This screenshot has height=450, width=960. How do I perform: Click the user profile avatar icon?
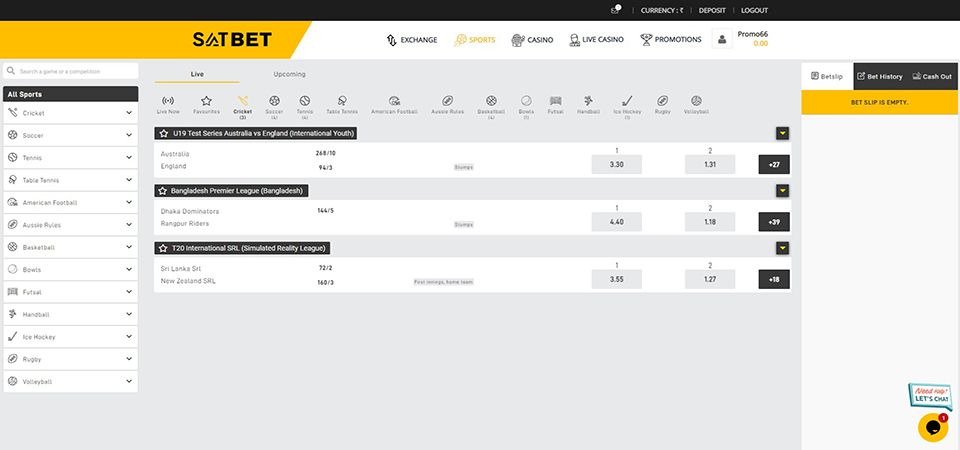722,39
